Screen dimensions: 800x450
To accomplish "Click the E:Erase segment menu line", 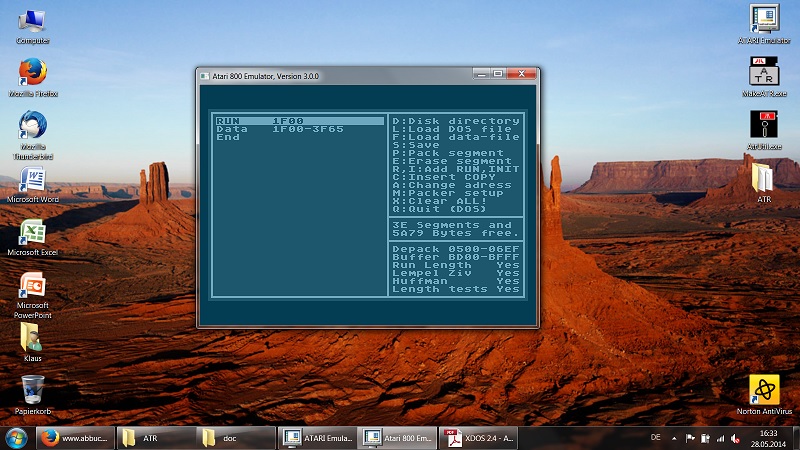I will pos(452,161).
